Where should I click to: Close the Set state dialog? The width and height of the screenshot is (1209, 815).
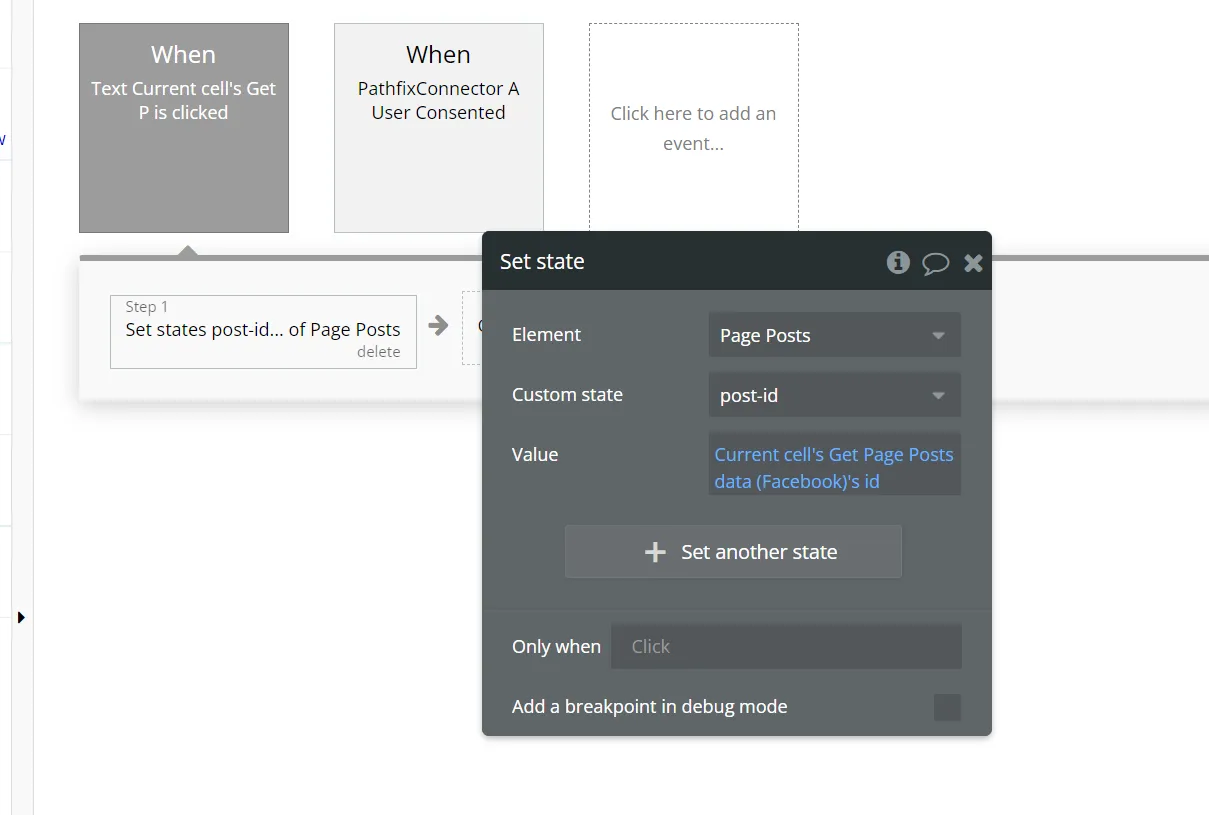973,263
